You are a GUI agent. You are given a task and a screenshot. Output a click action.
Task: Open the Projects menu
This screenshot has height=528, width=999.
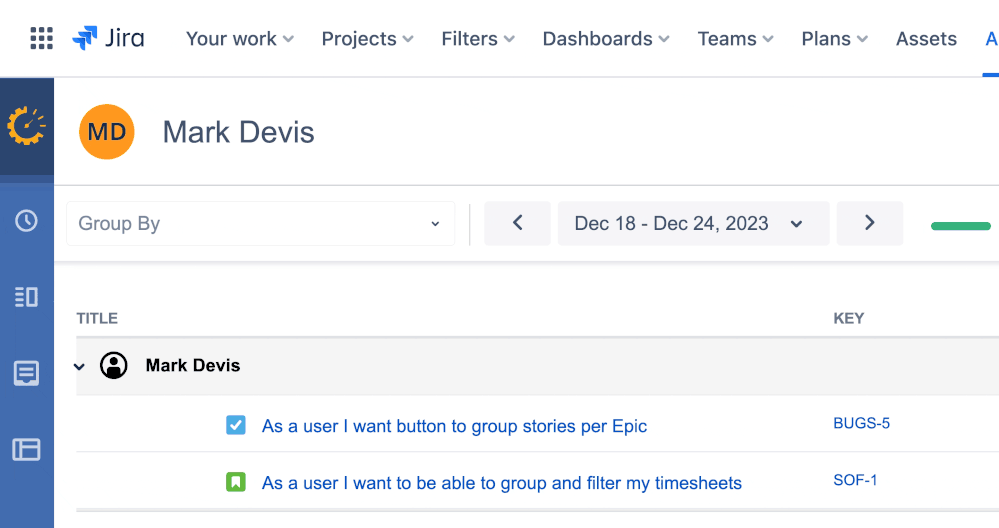pyautogui.click(x=367, y=39)
